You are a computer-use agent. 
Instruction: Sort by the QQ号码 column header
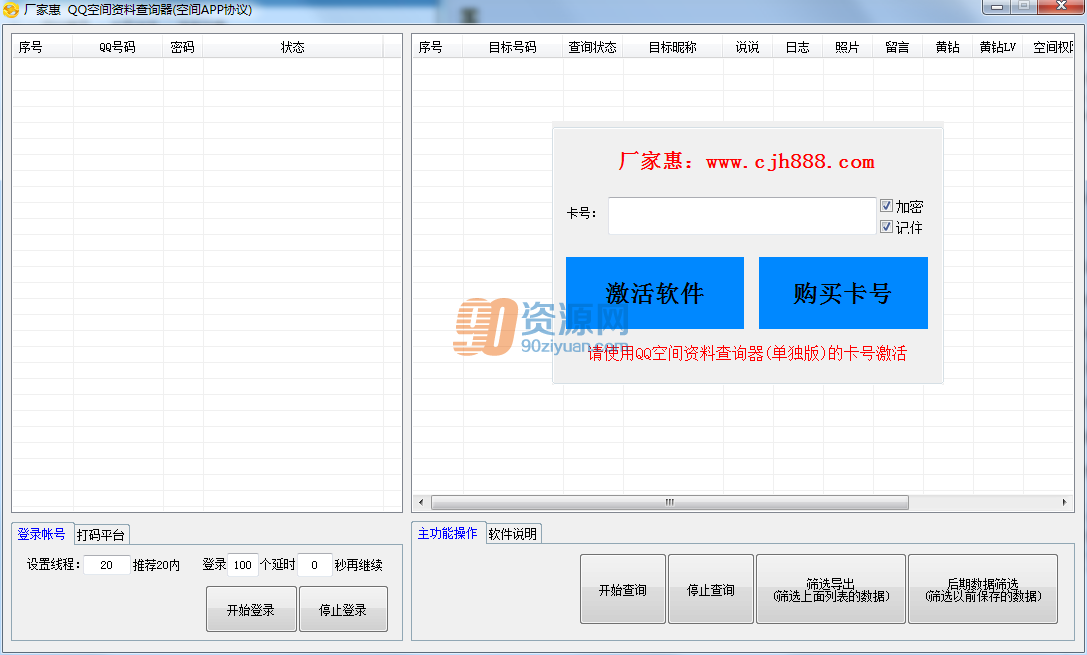118,47
